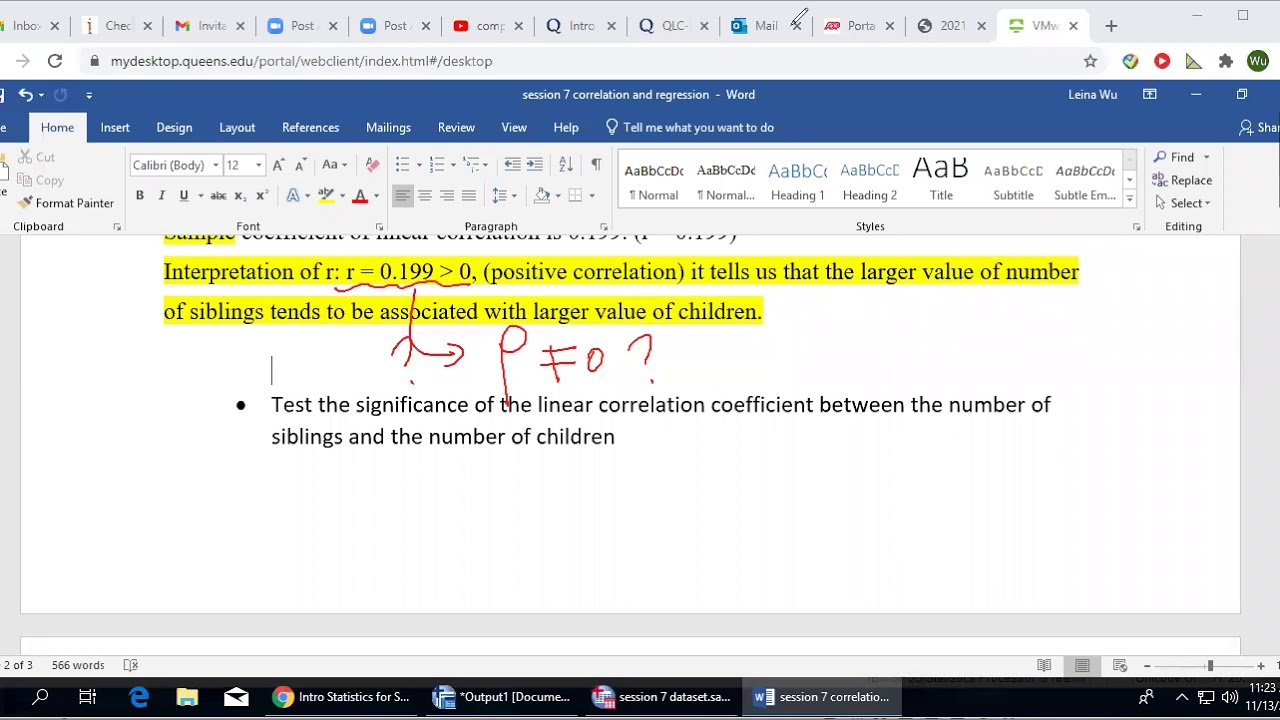Click the Clear All Formatting icon

click(x=372, y=165)
